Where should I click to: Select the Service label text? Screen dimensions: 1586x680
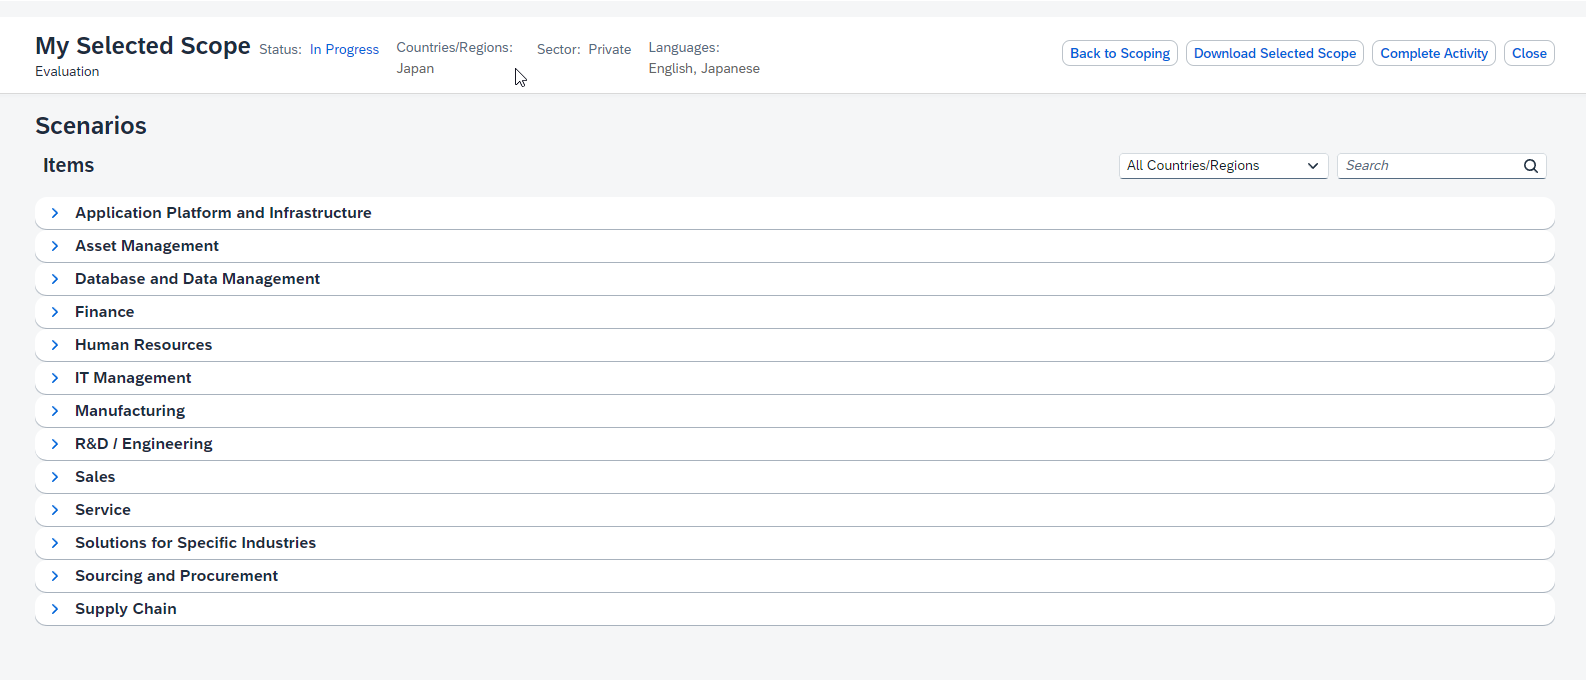pos(103,510)
